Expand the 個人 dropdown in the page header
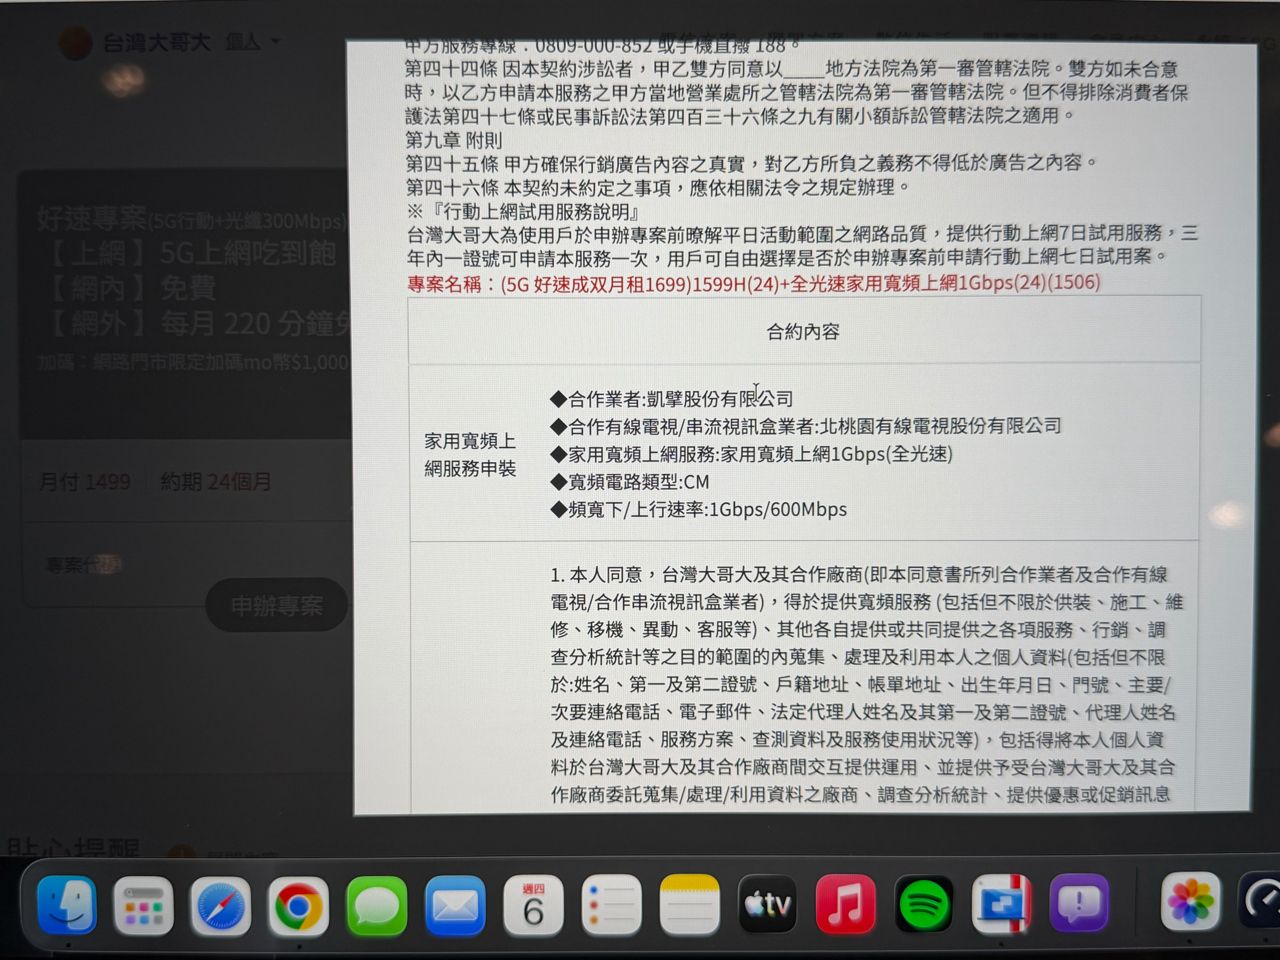The image size is (1280, 960). click(253, 42)
